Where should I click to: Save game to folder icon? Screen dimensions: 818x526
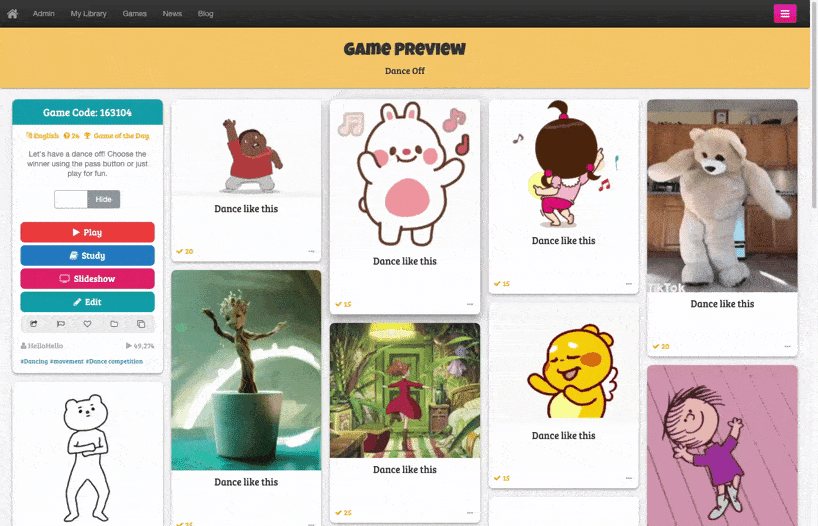click(x=114, y=324)
